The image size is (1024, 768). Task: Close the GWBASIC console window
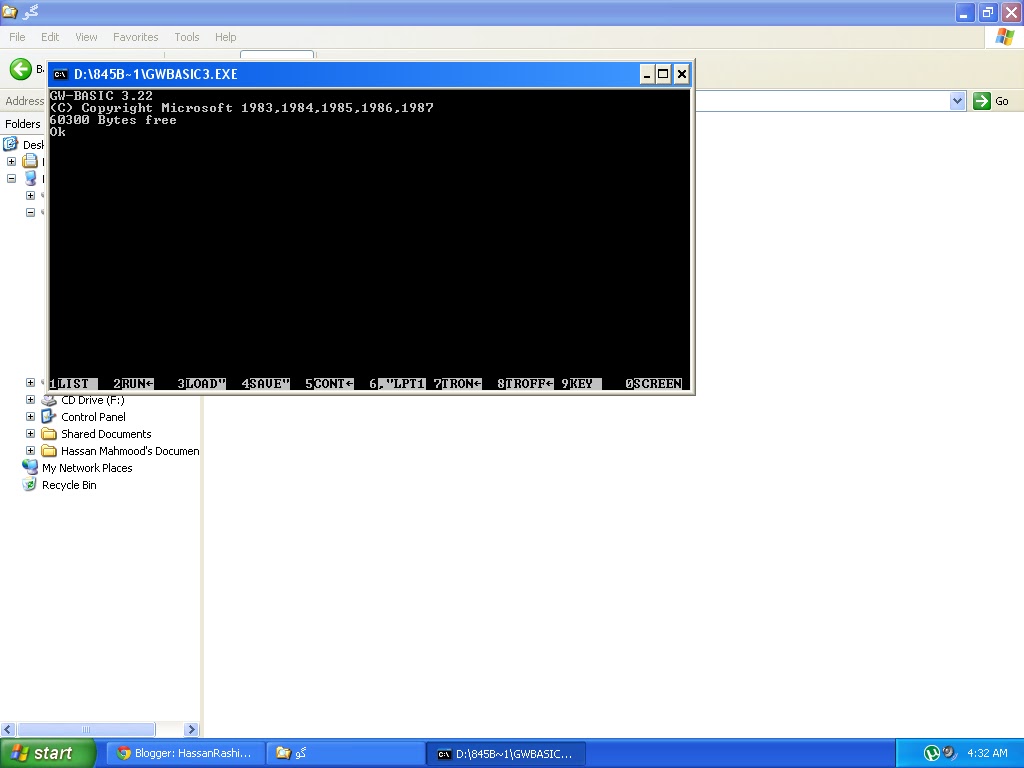[681, 74]
